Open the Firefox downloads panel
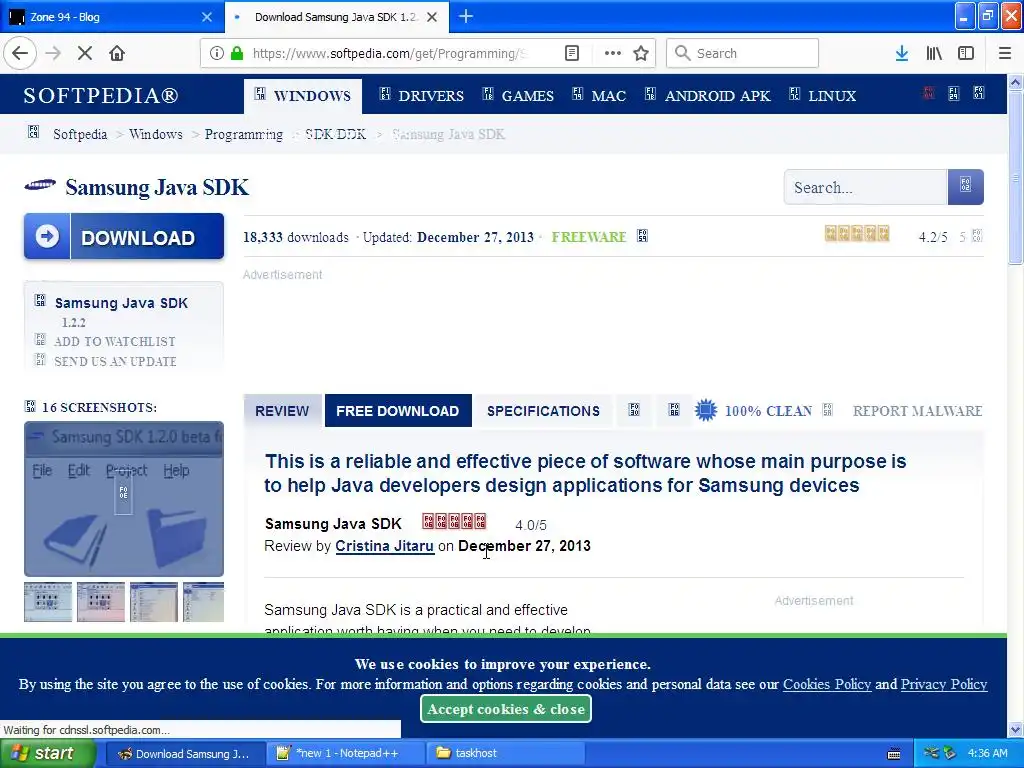1024x768 pixels. tap(902, 53)
